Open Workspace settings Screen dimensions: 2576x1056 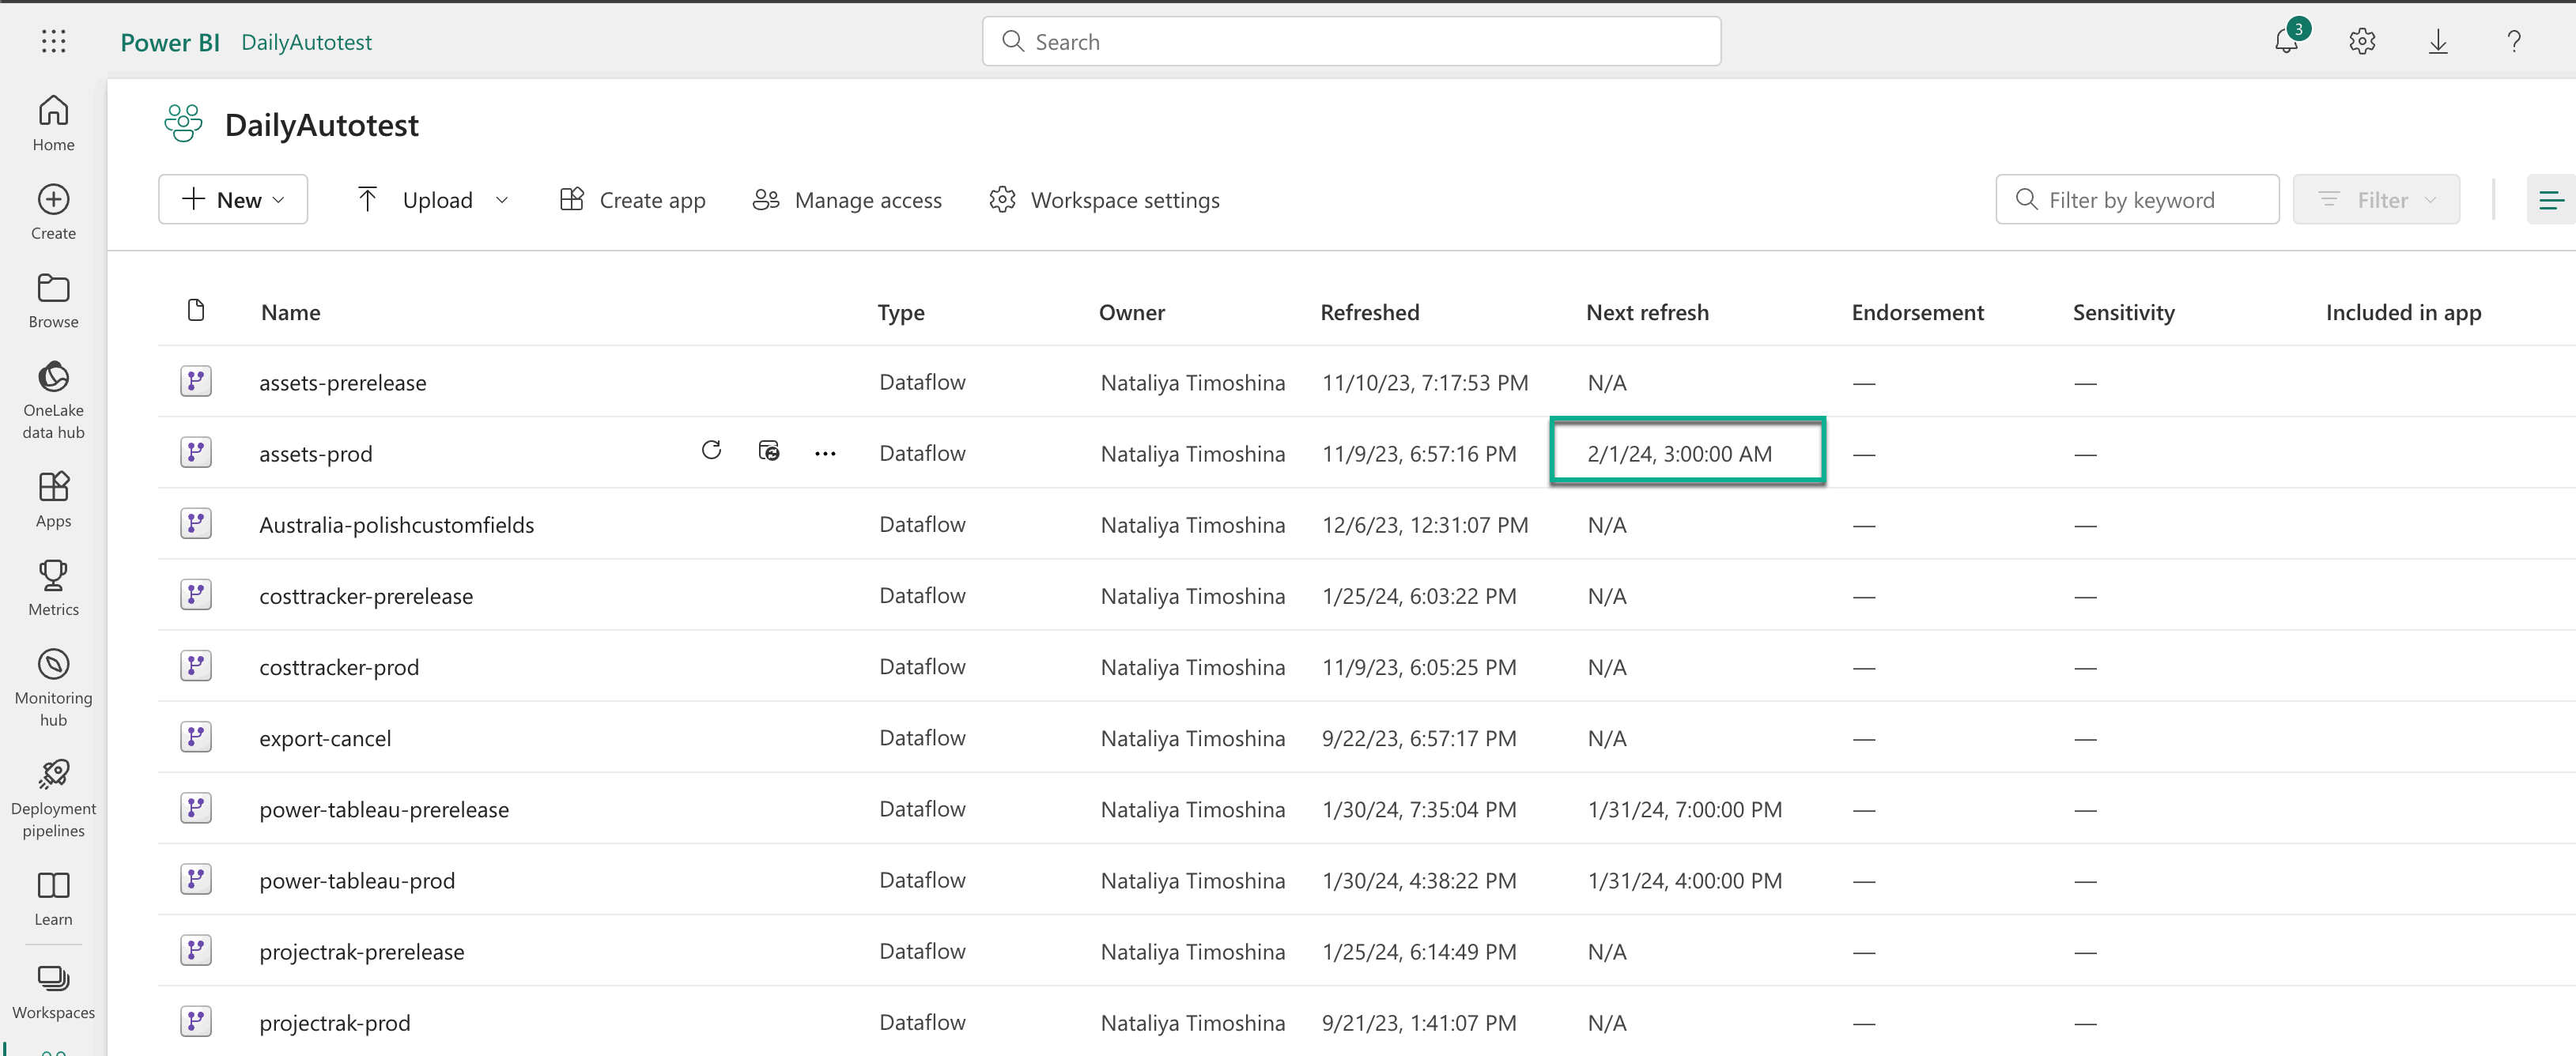click(1104, 200)
